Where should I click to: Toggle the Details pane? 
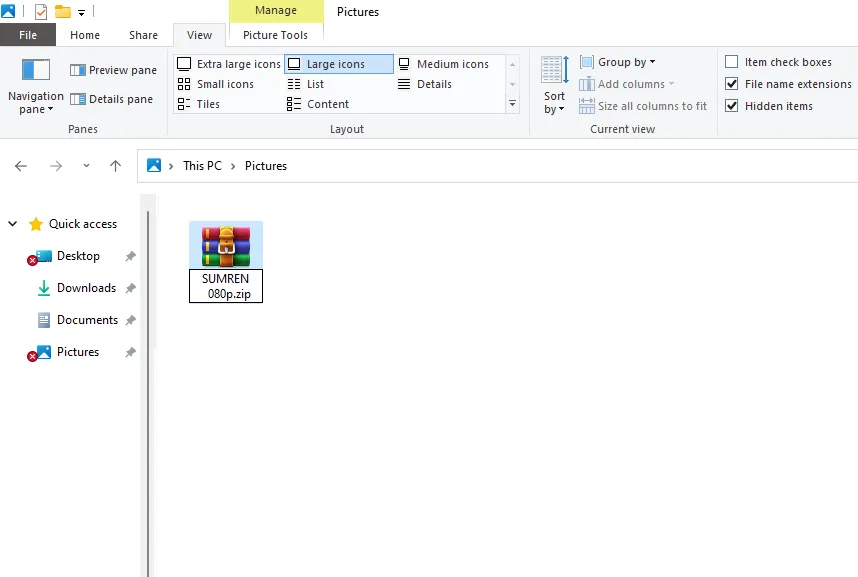tap(112, 99)
